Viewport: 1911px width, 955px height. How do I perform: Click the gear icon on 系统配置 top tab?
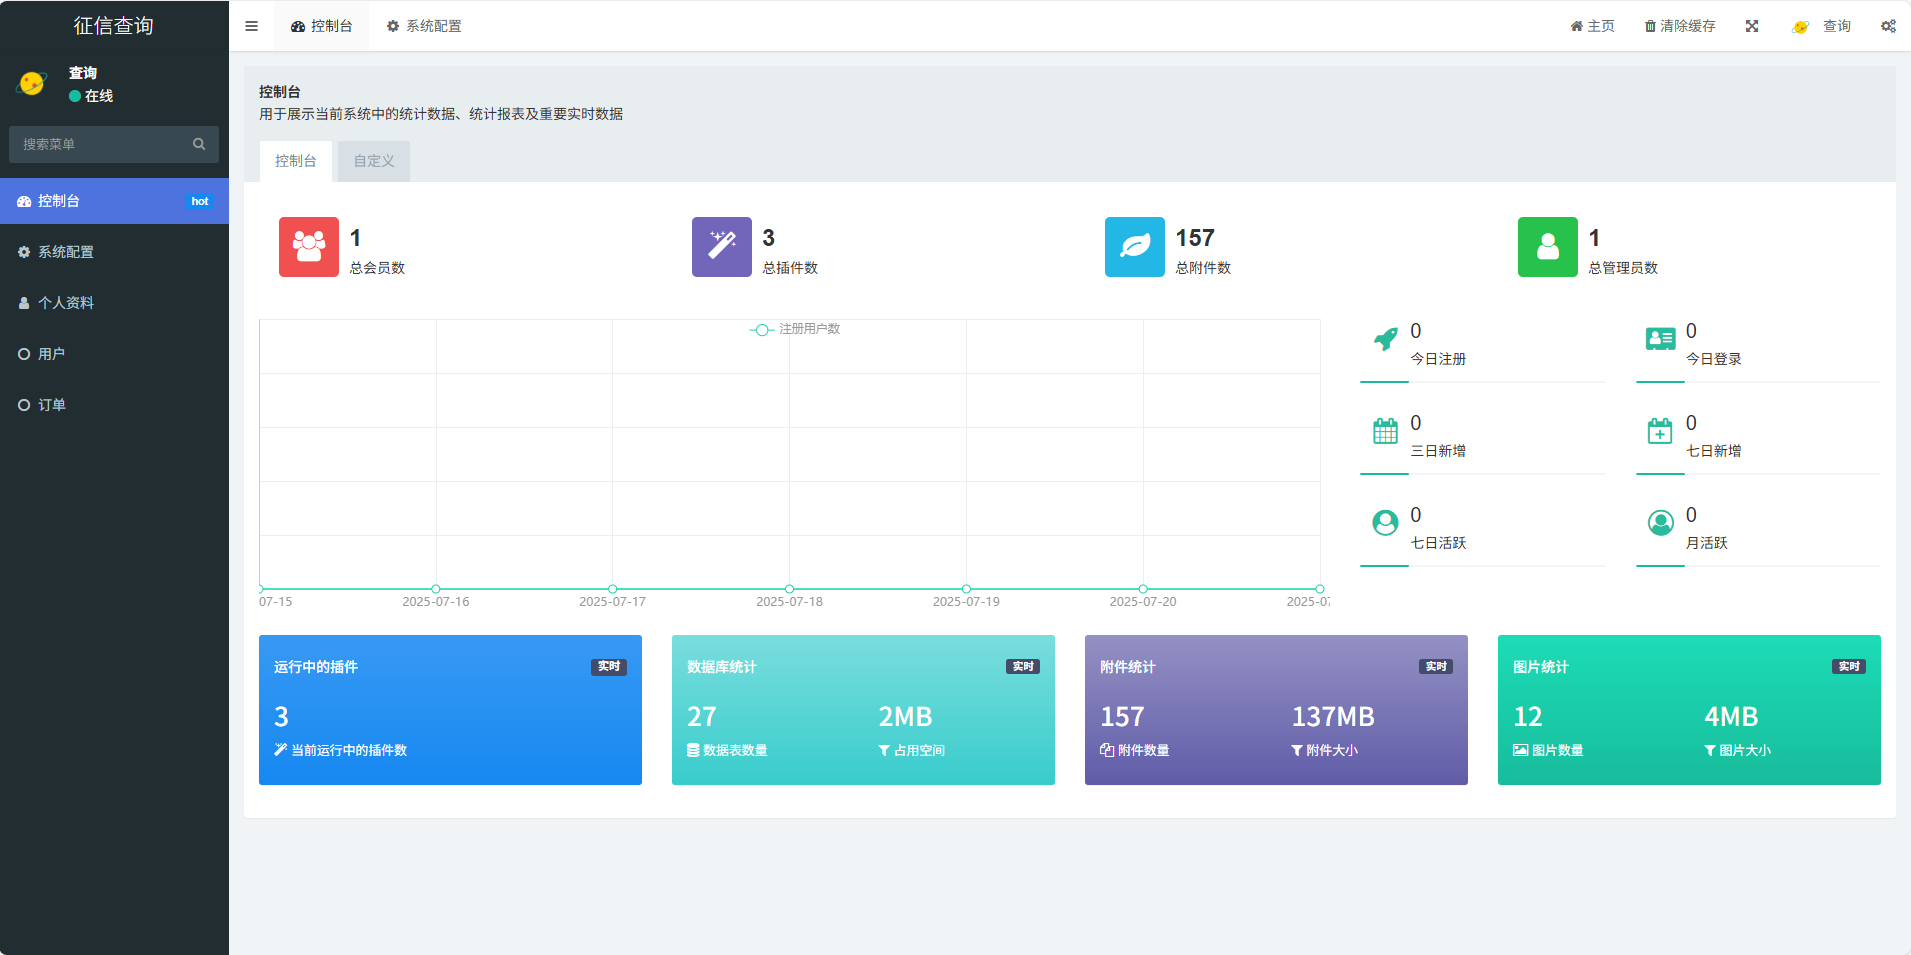pos(393,26)
